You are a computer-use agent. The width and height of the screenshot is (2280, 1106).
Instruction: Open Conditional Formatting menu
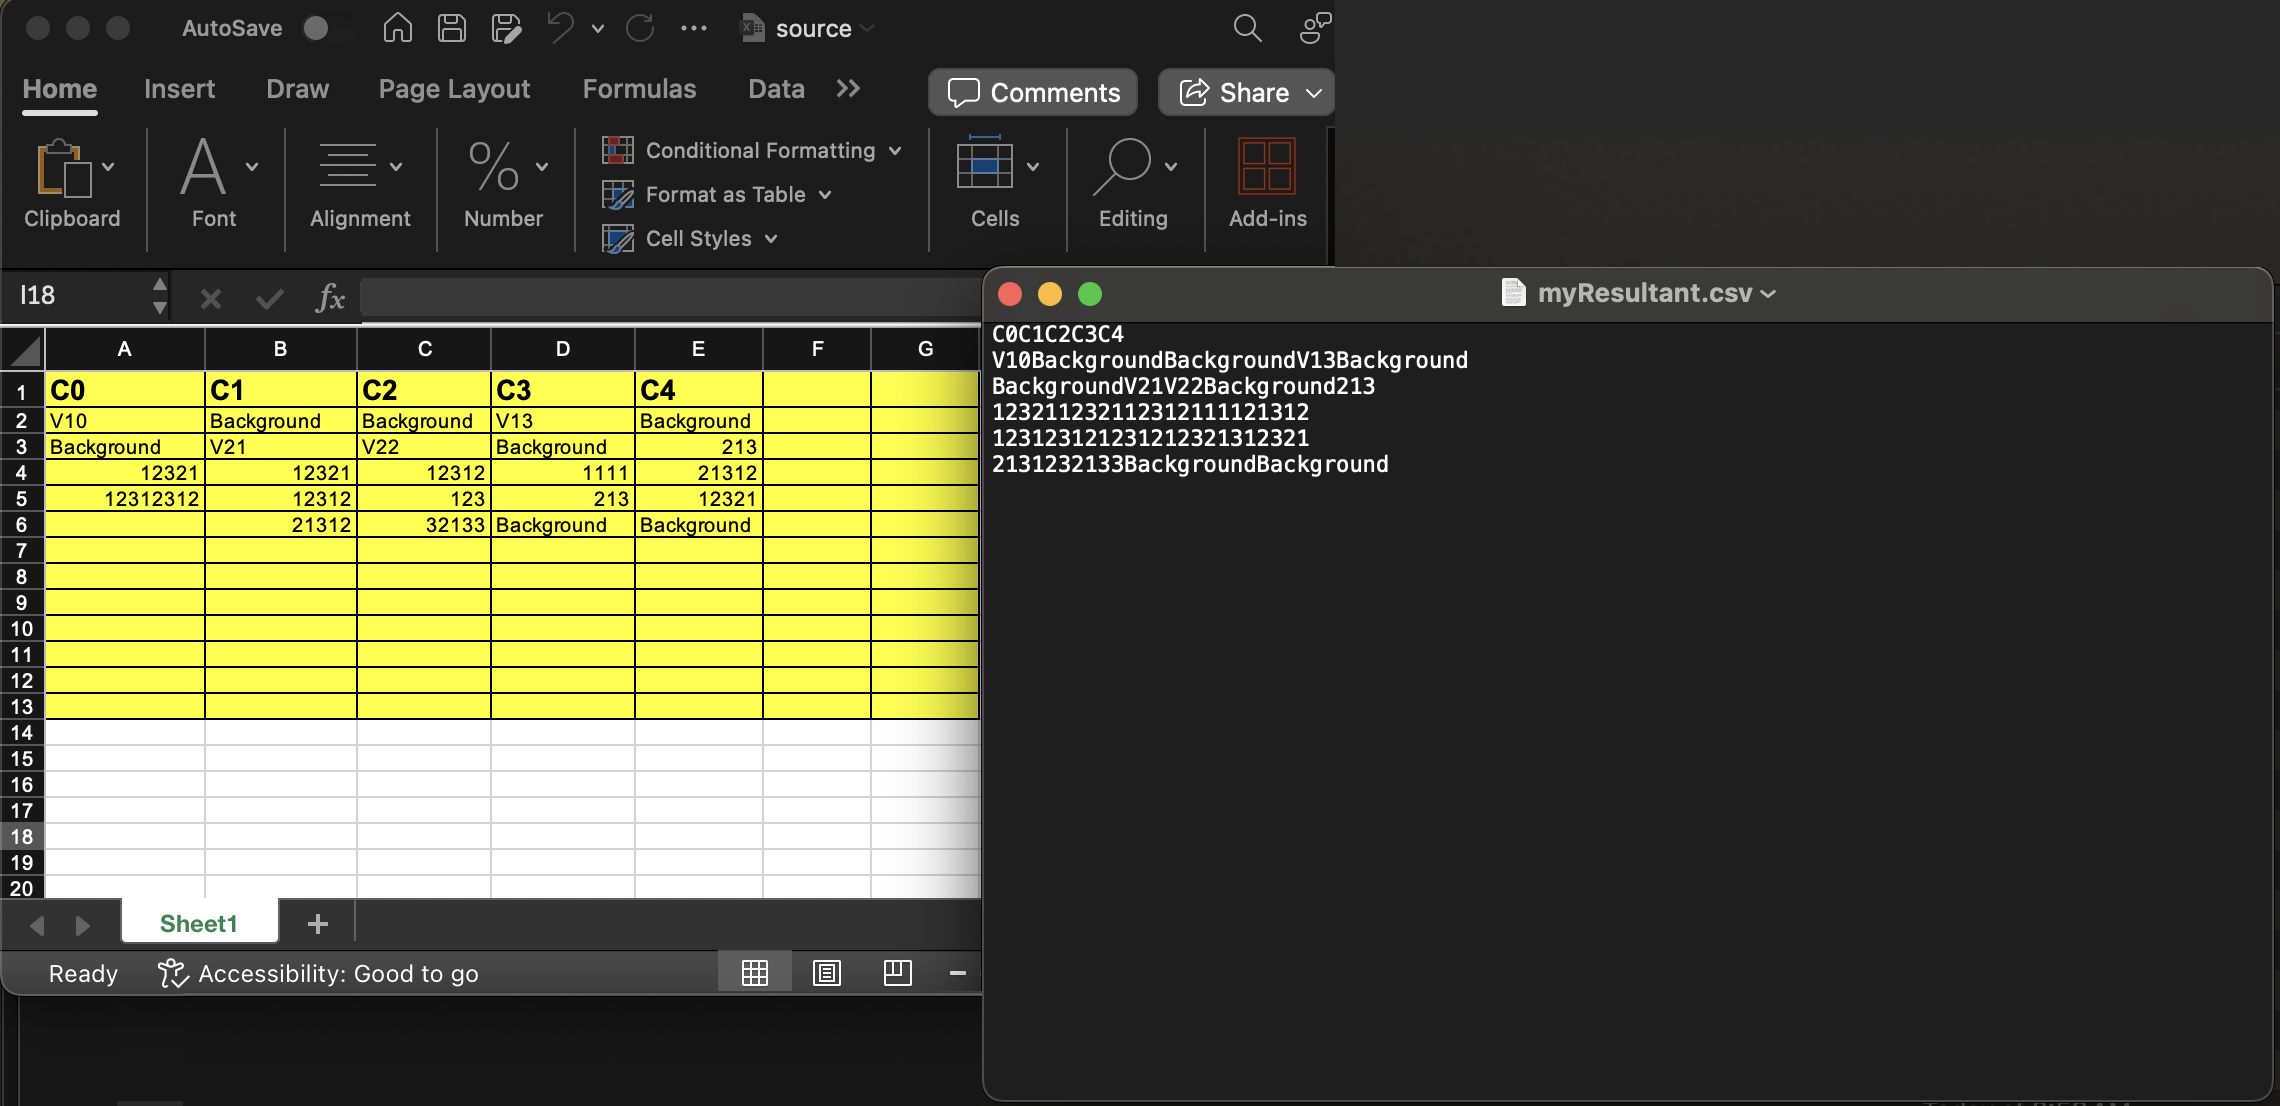752,150
